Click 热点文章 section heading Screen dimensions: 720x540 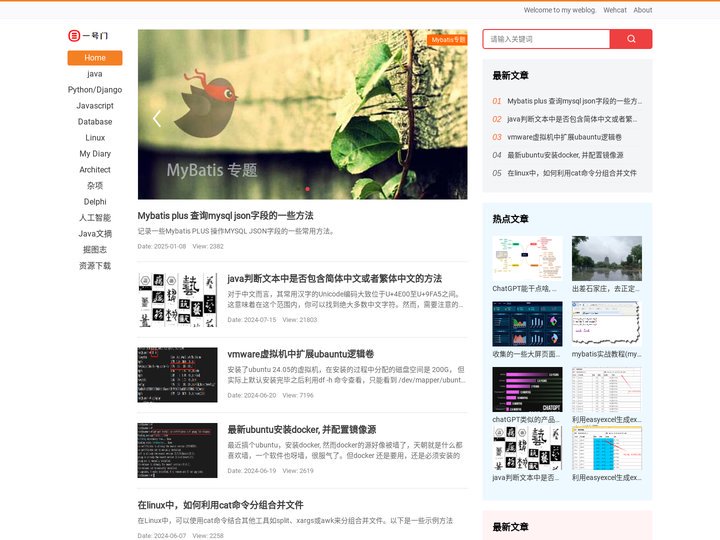(510, 219)
